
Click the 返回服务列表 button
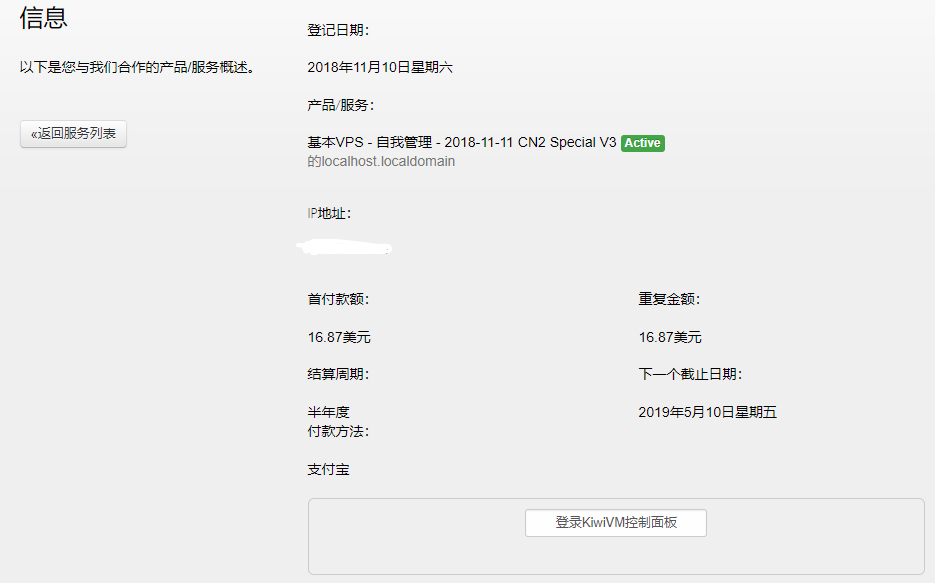[x=73, y=134]
